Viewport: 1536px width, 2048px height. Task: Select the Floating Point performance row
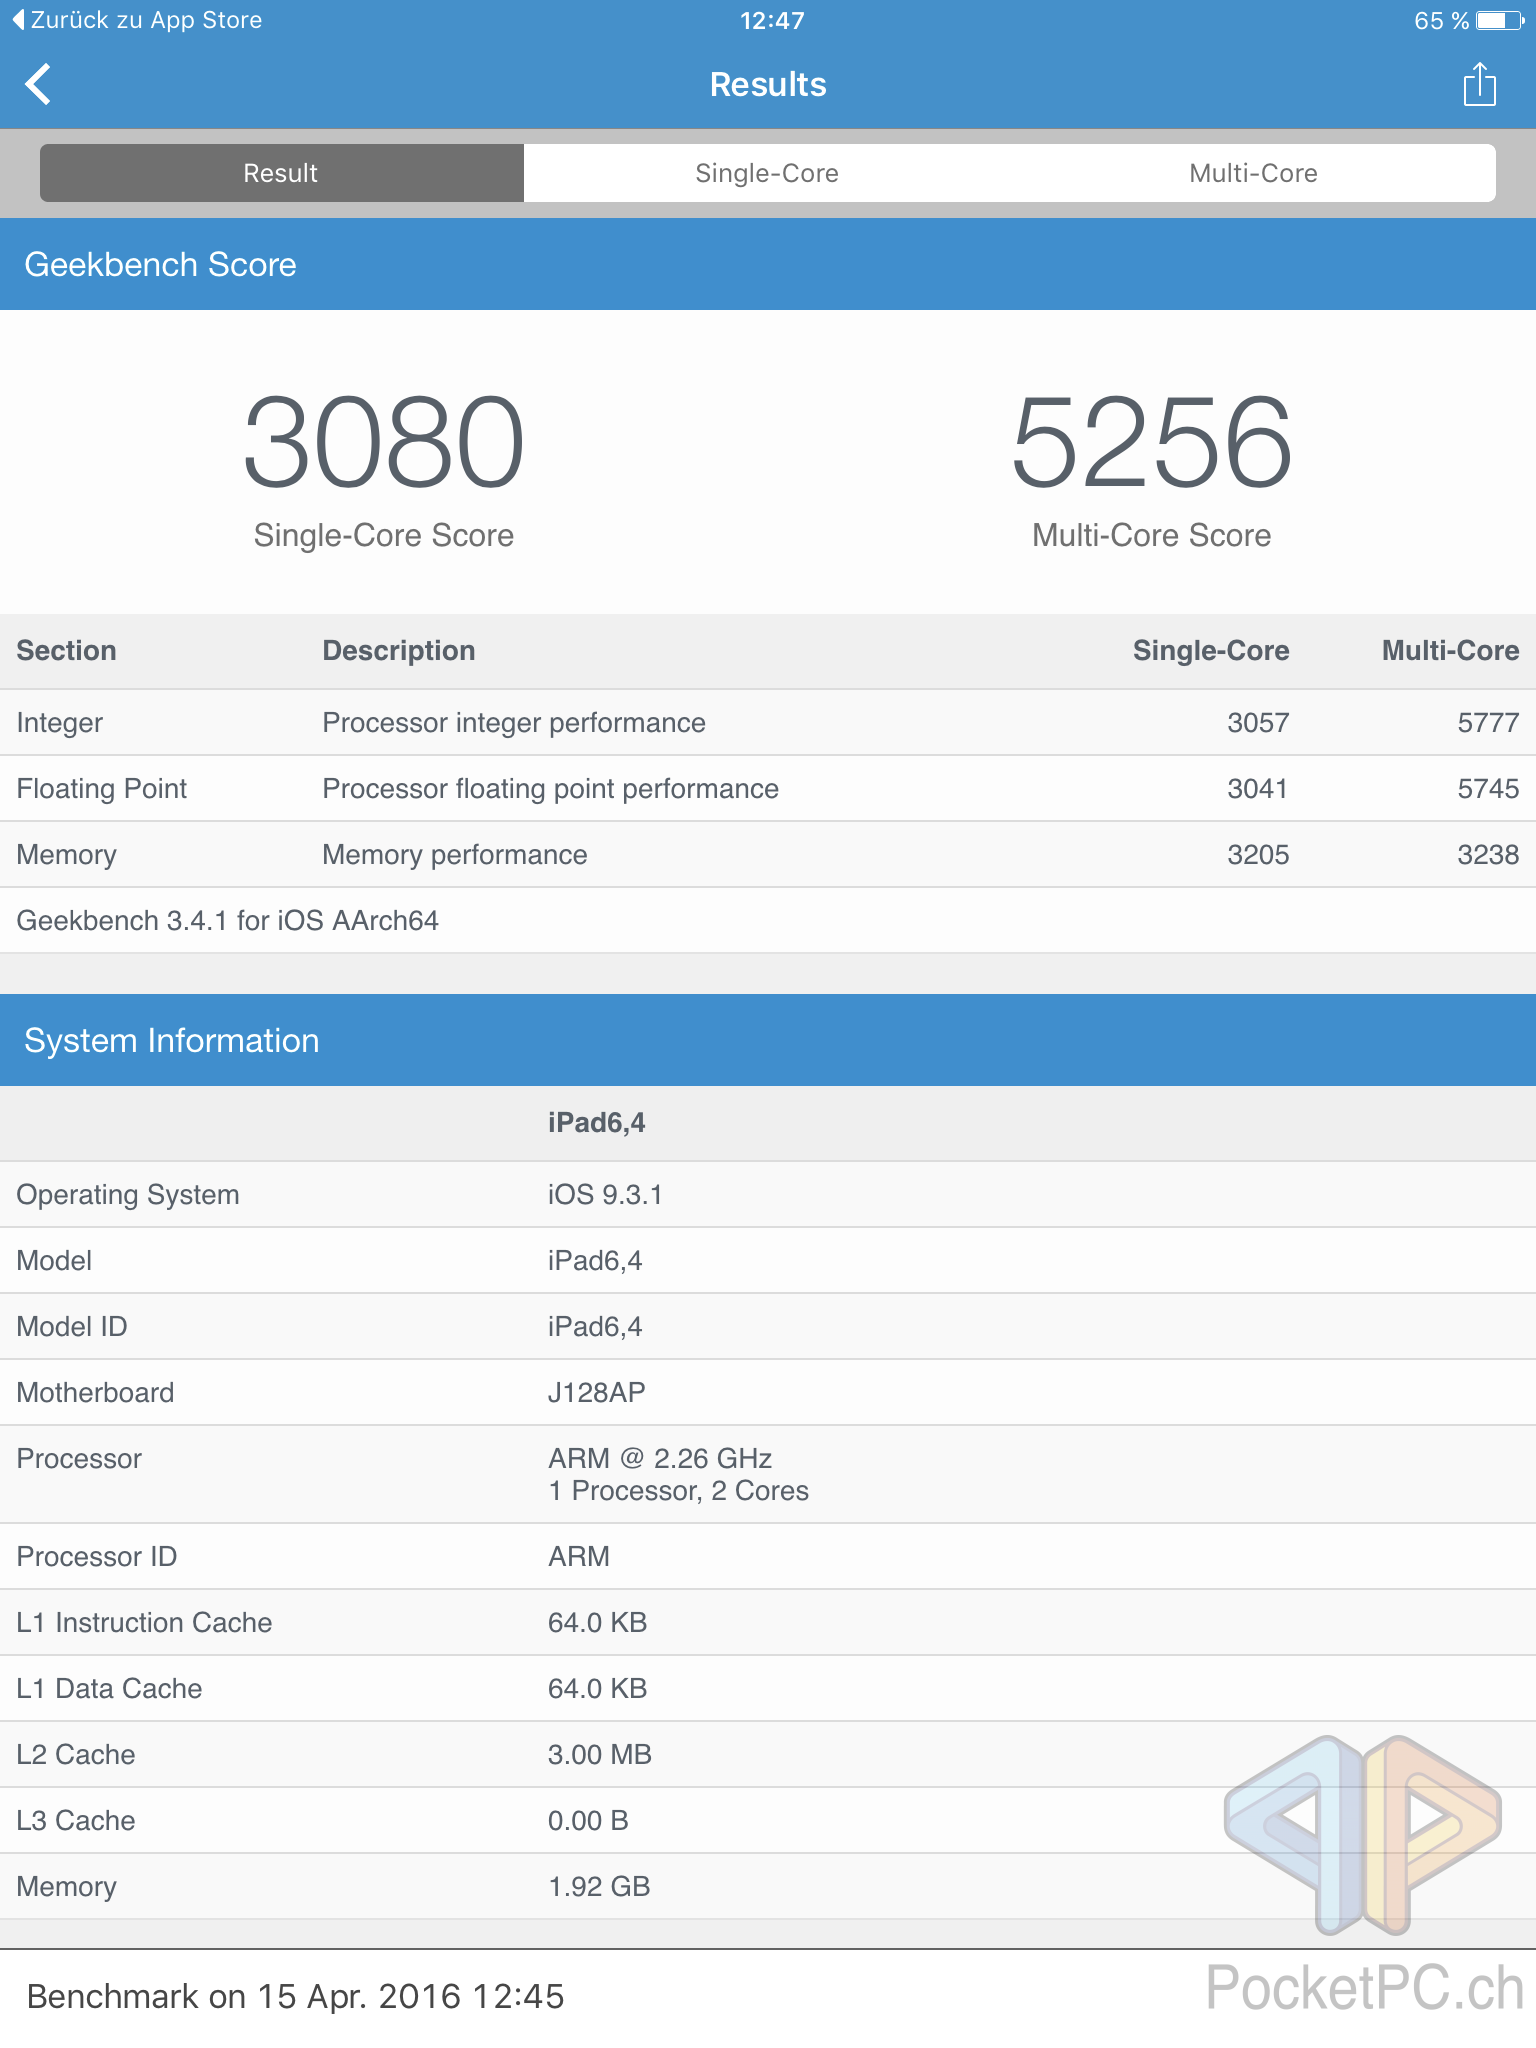point(768,788)
